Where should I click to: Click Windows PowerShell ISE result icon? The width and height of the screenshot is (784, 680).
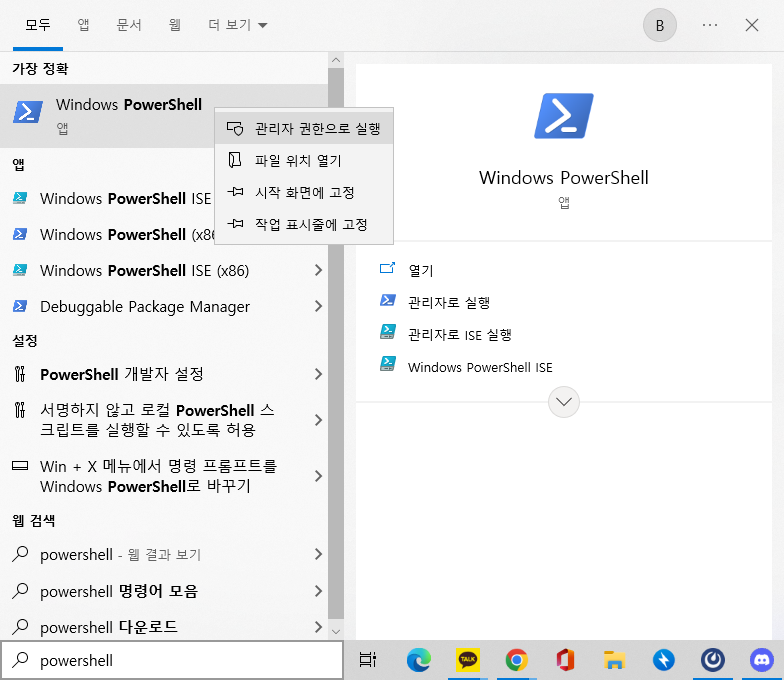point(20,198)
